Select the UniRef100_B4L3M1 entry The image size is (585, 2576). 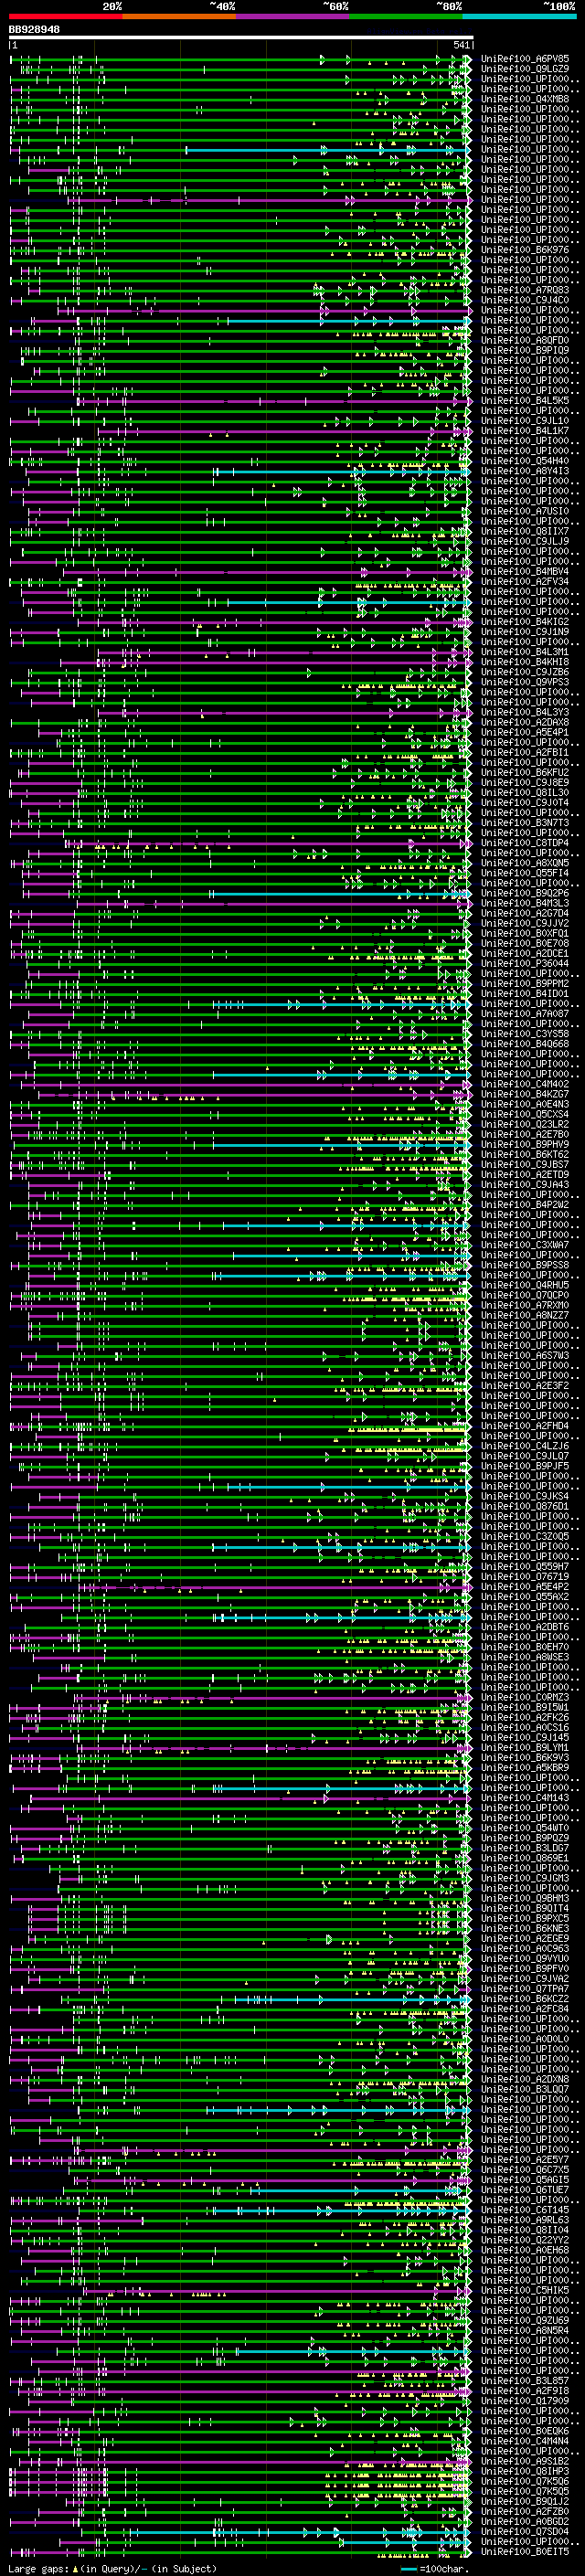pyautogui.click(x=525, y=652)
